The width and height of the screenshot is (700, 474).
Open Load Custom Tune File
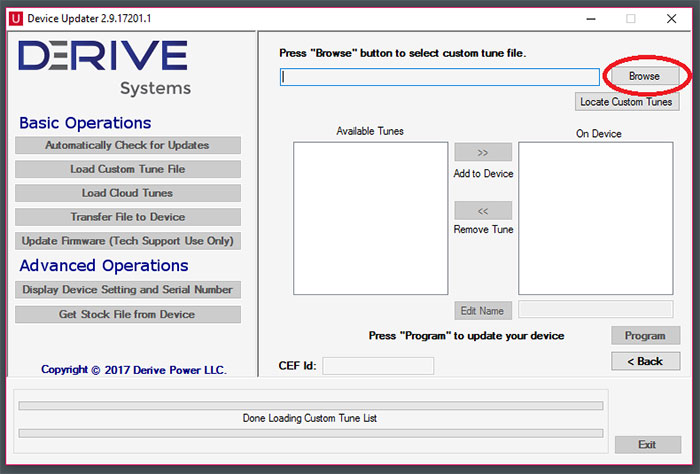128,169
